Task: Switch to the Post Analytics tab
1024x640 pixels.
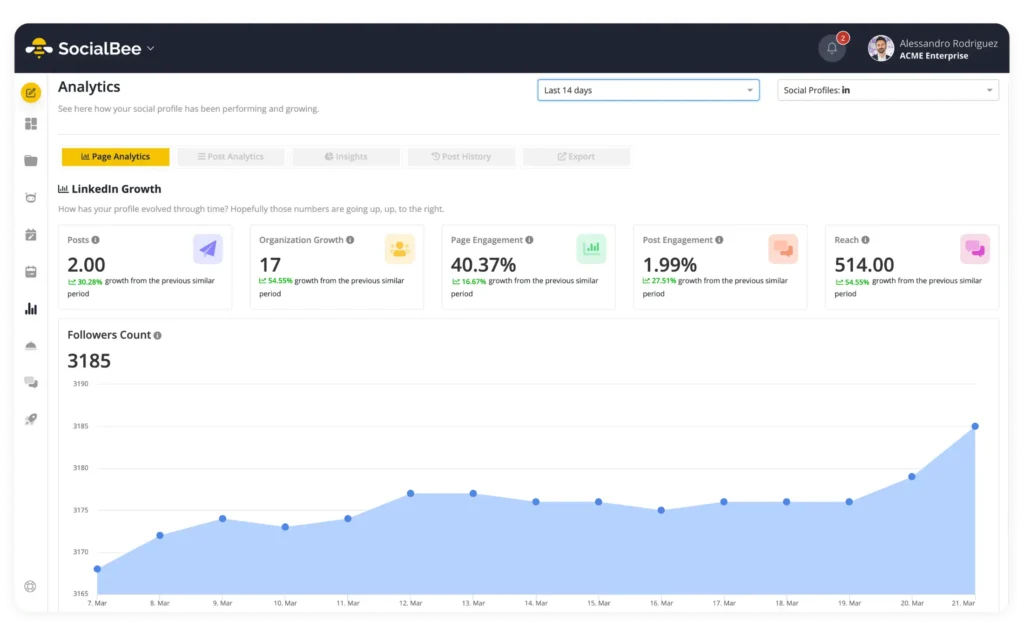Action: pyautogui.click(x=231, y=157)
